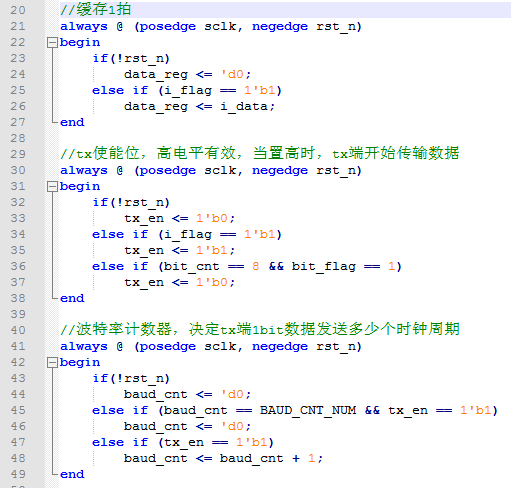Collapse the begin block at line 42
The height and width of the screenshot is (488, 511).
point(52,363)
